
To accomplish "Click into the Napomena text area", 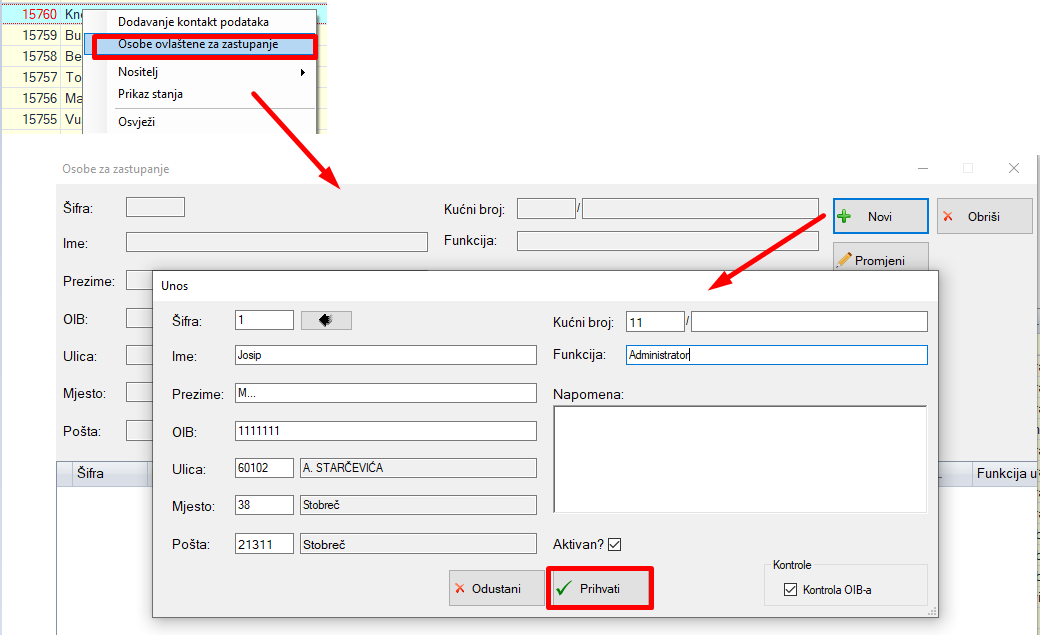I will pyautogui.click(x=739, y=458).
